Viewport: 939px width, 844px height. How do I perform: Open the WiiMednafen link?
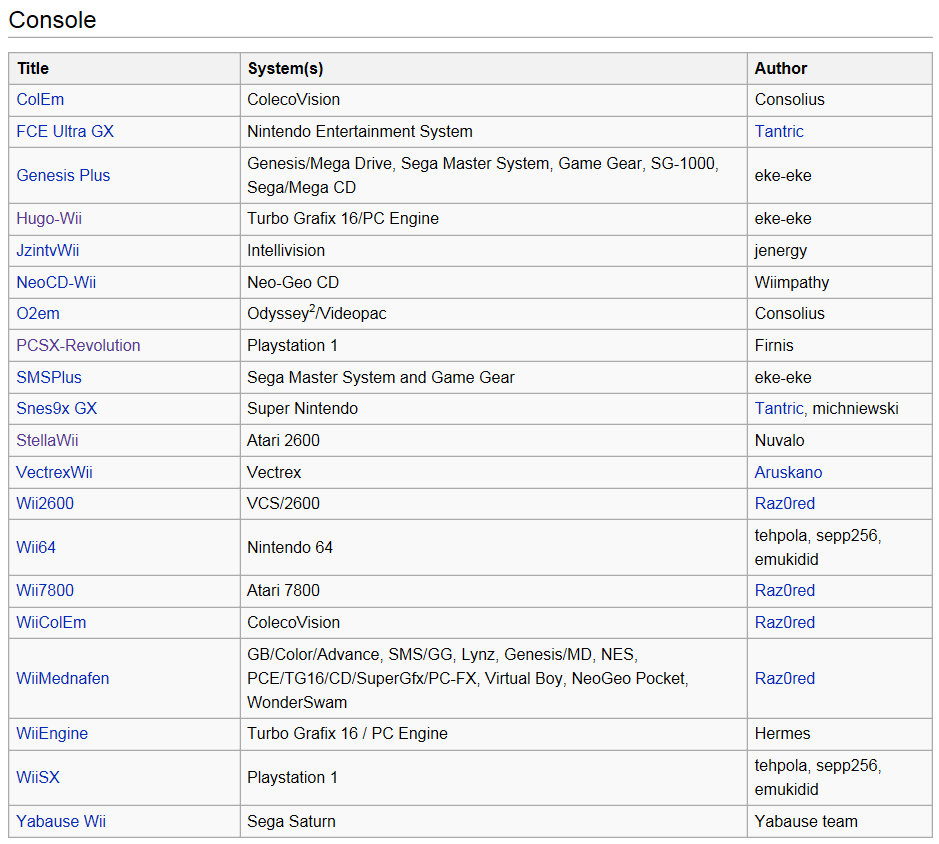pos(62,678)
